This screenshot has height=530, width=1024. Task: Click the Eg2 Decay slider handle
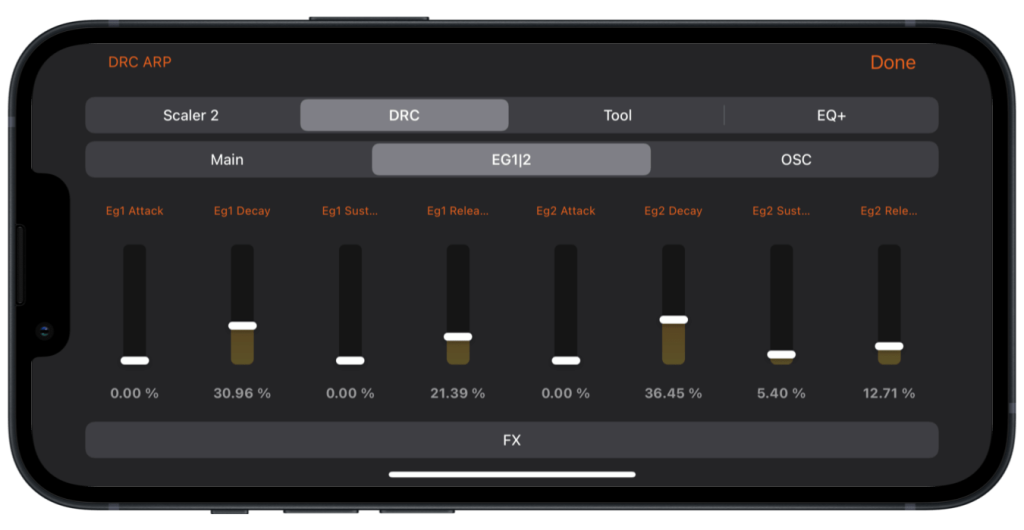673,320
